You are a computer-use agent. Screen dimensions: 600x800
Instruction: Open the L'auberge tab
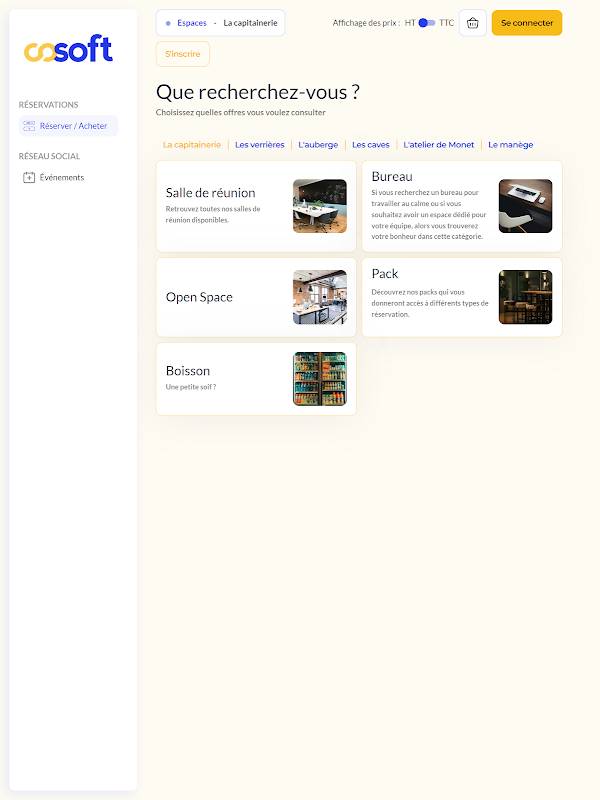point(318,145)
